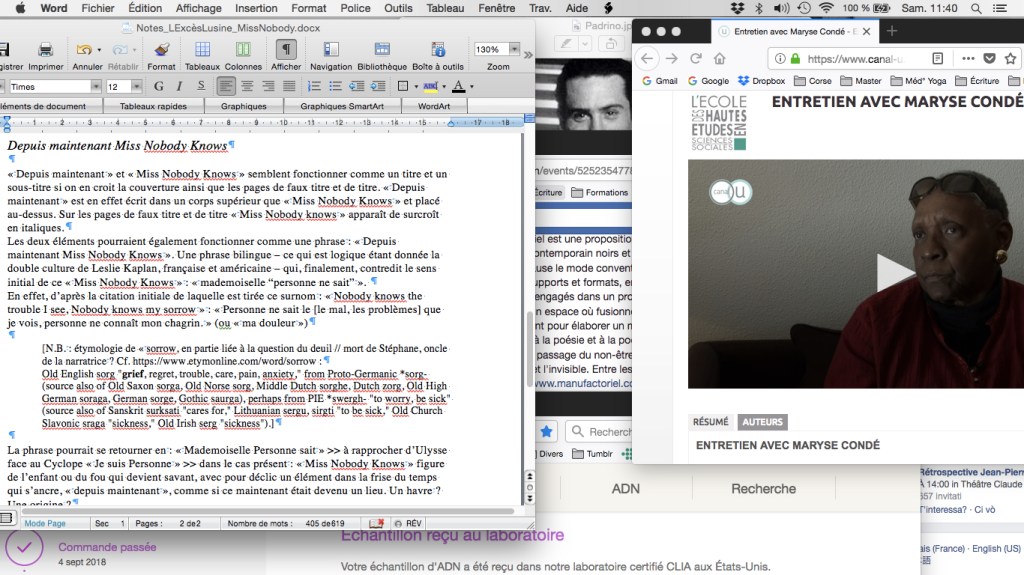Image resolution: width=1024 pixels, height=575 pixels.
Task: Toggle italic formatting
Action: (175, 87)
